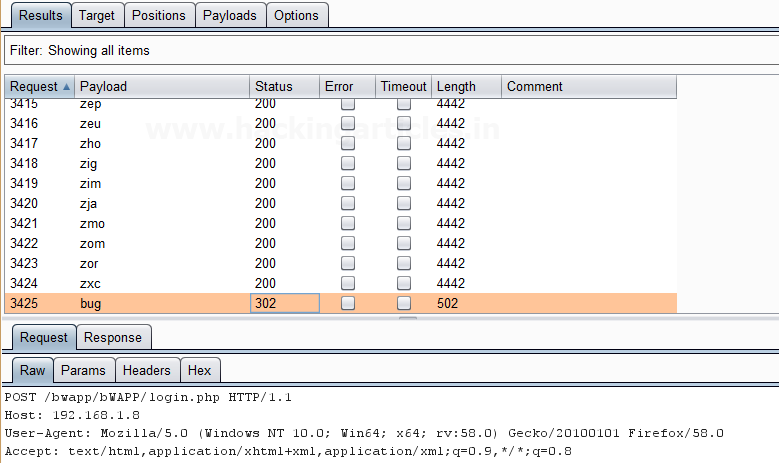The height and width of the screenshot is (463, 779).
Task: Select the Raw view tab
Action: coord(32,371)
